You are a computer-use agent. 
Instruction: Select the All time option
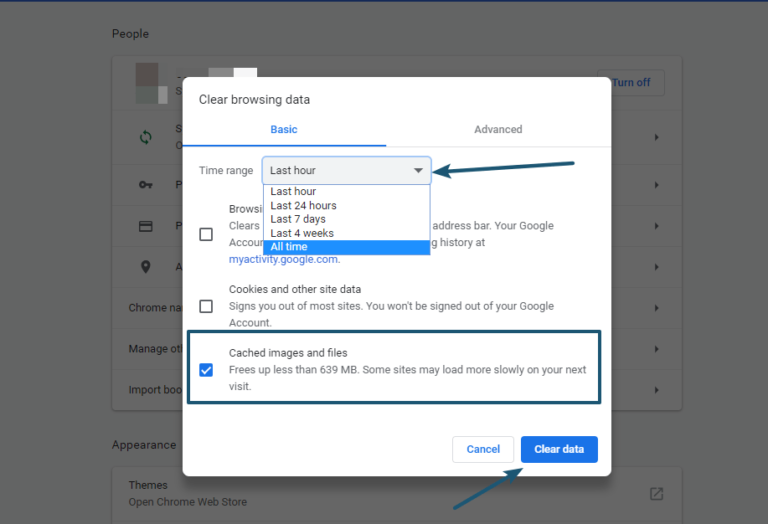(347, 247)
